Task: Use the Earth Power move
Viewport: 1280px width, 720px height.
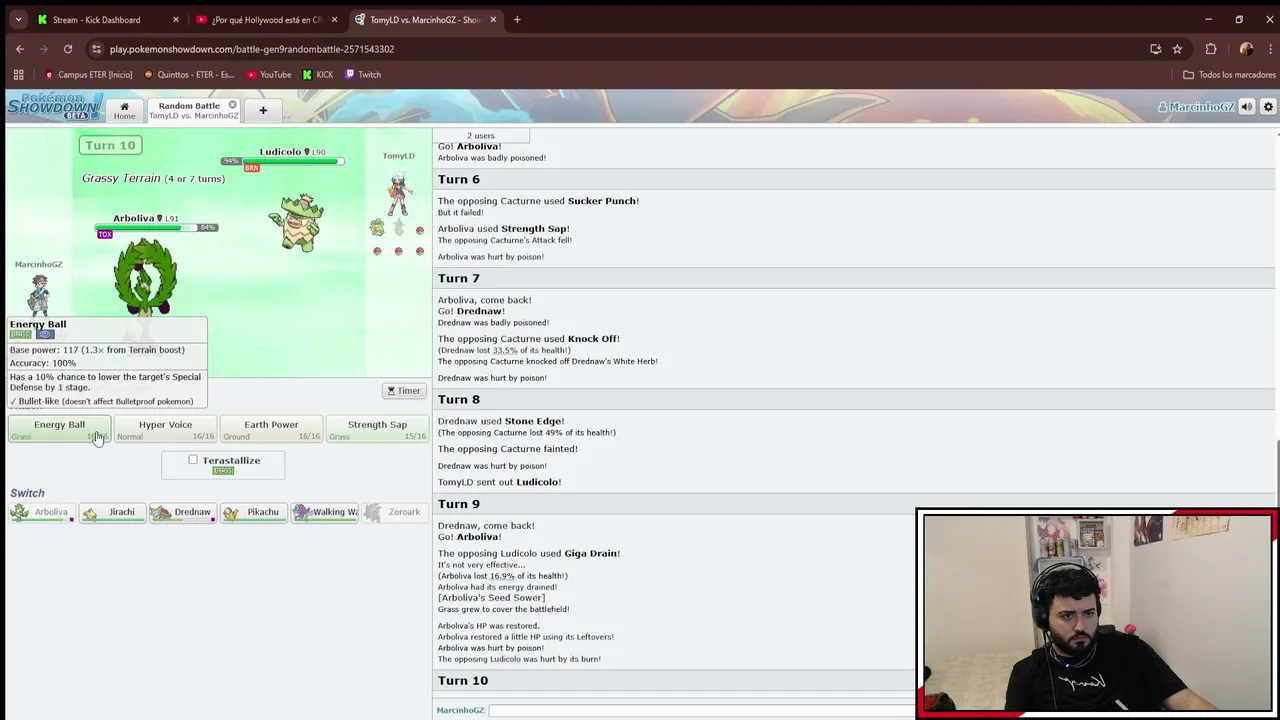Action: tap(271, 430)
